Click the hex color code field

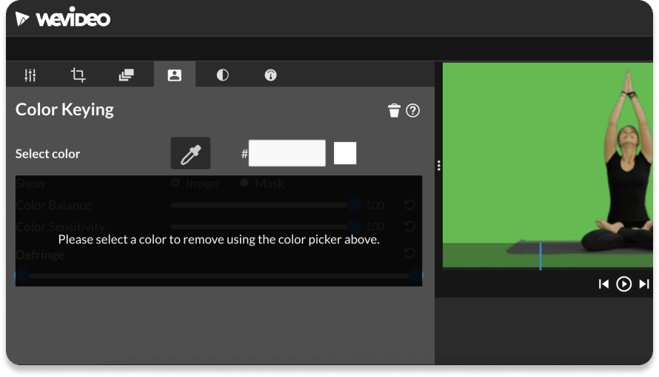point(287,153)
